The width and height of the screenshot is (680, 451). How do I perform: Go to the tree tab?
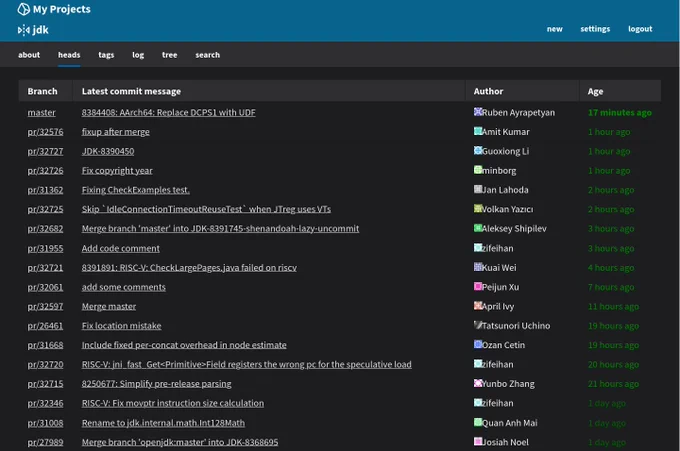click(x=170, y=55)
